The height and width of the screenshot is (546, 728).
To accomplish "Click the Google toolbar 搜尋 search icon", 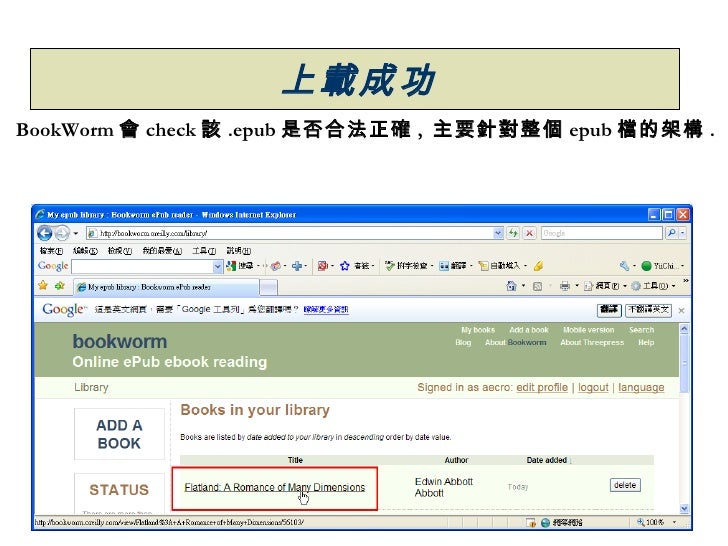I will tap(231, 266).
